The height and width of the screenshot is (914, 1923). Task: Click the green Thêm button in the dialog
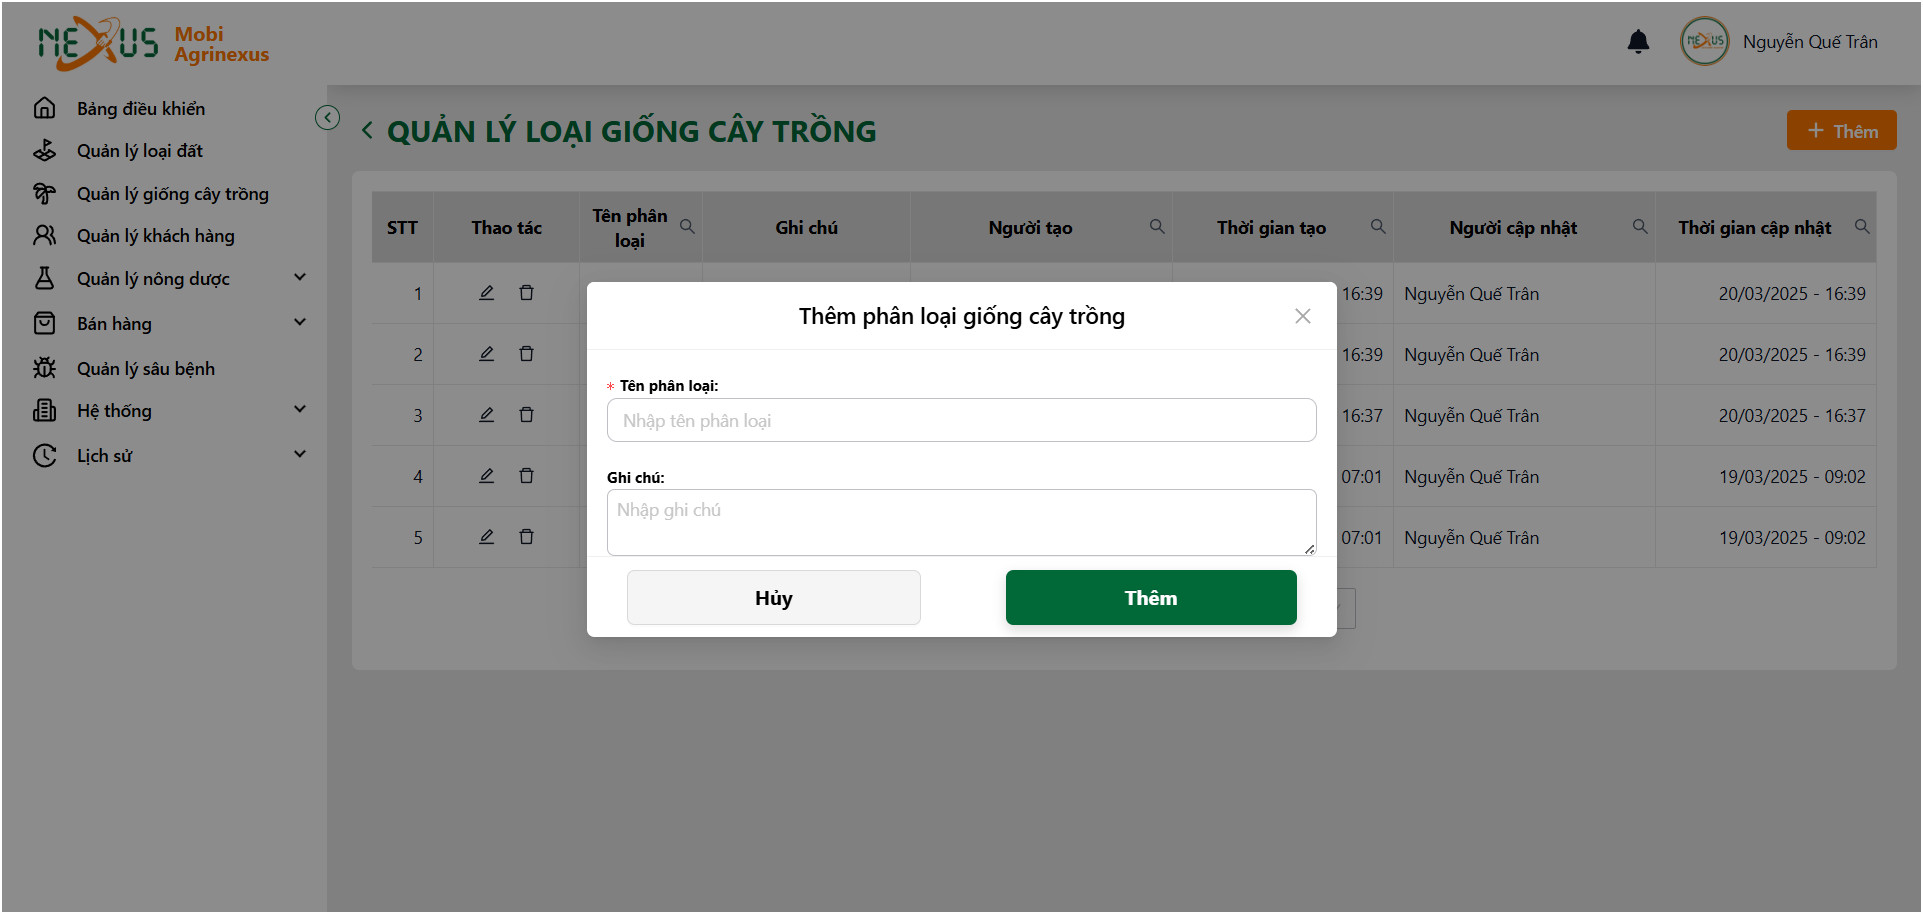(1151, 598)
